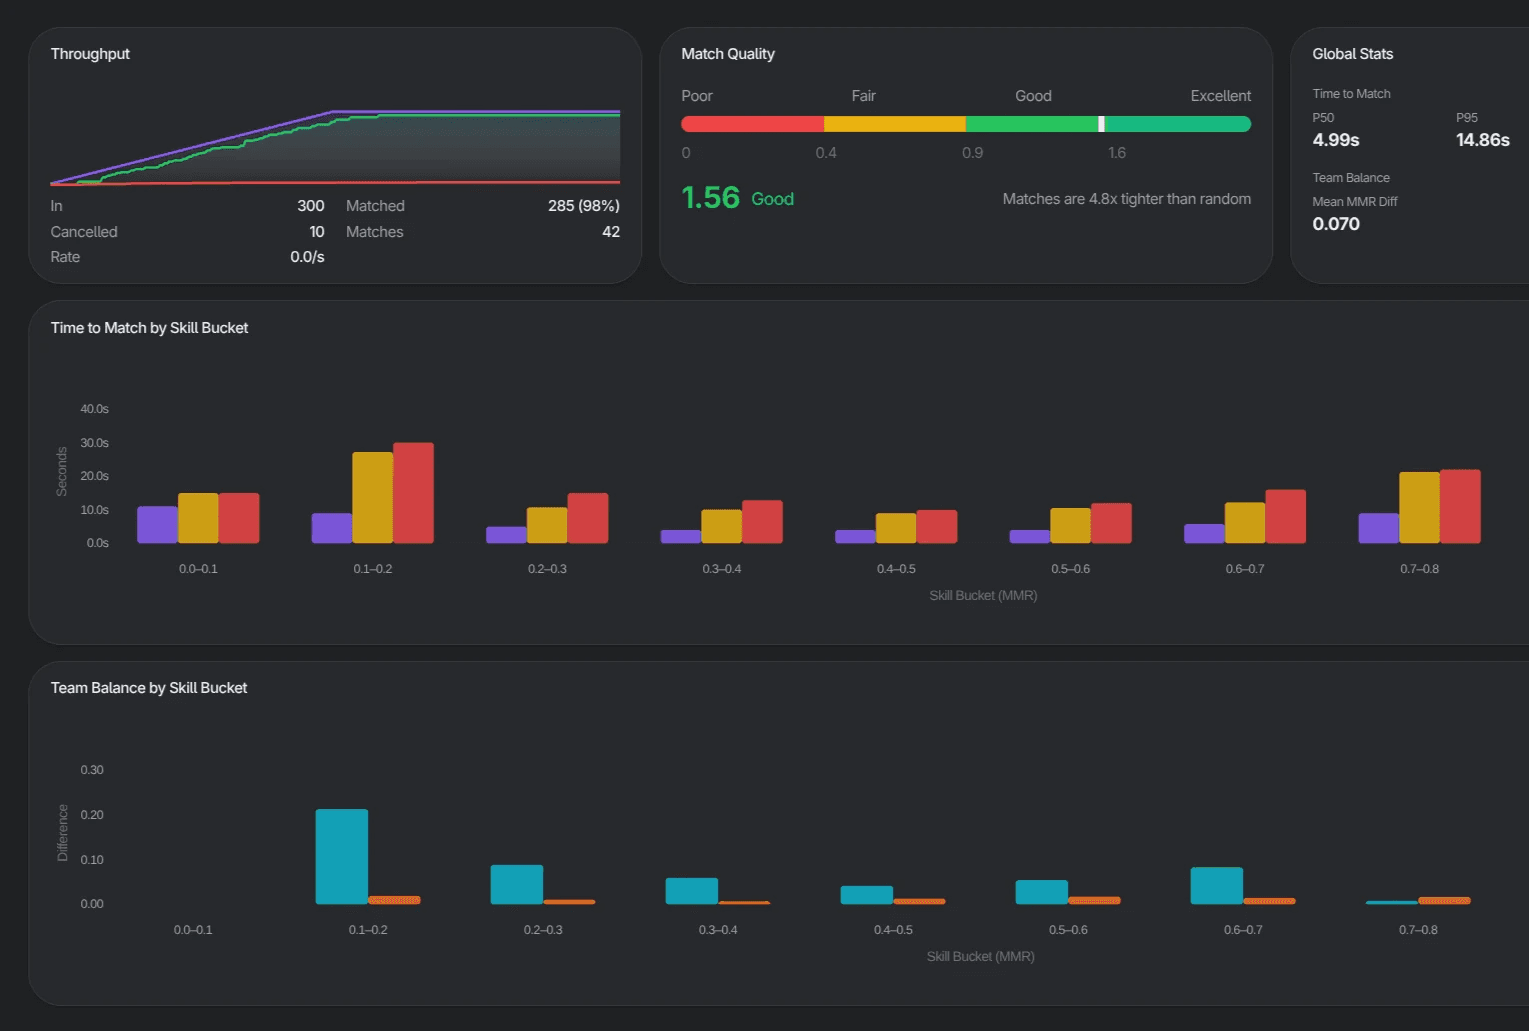Click the Throughput panel title
Image resolution: width=1529 pixels, height=1031 pixels.
click(90, 54)
